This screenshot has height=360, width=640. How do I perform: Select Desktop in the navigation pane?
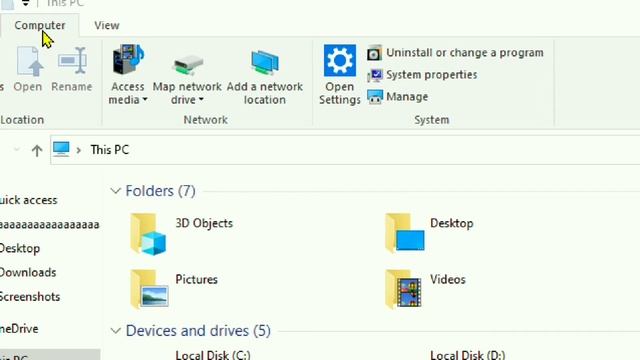(x=20, y=248)
